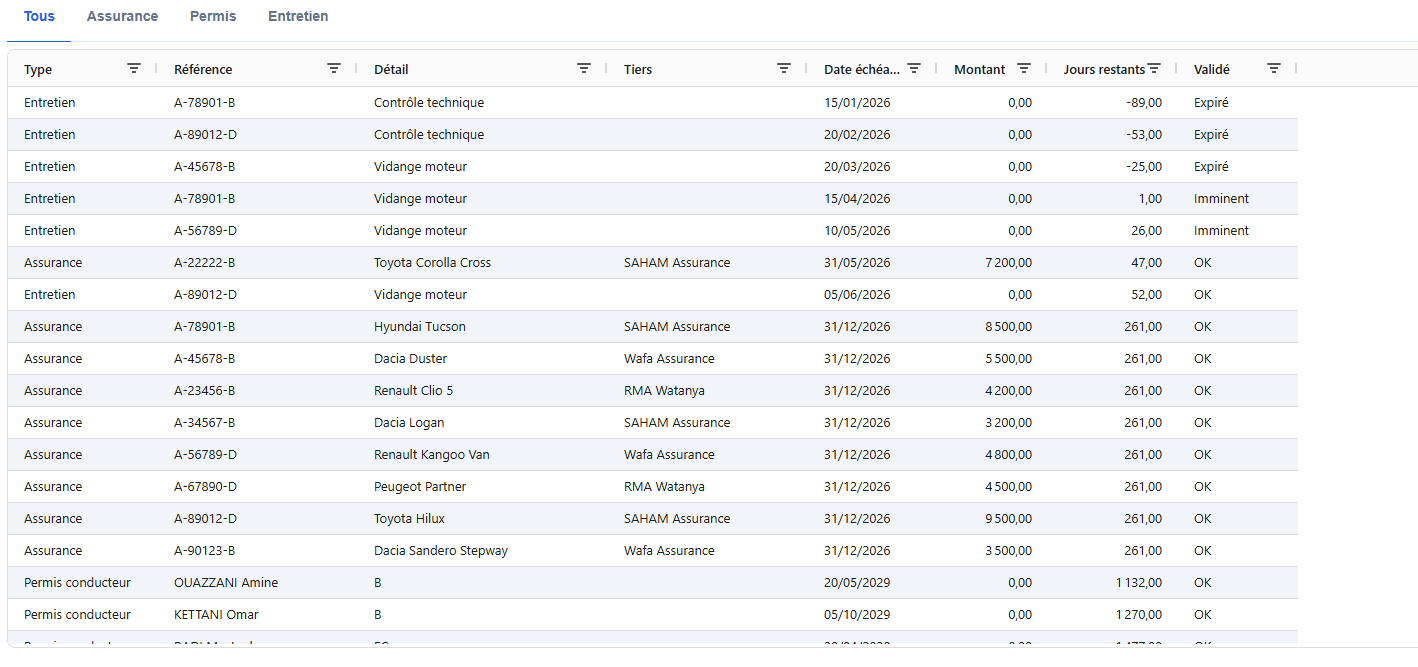
Task: Open the Entretien tab
Action: pos(298,17)
